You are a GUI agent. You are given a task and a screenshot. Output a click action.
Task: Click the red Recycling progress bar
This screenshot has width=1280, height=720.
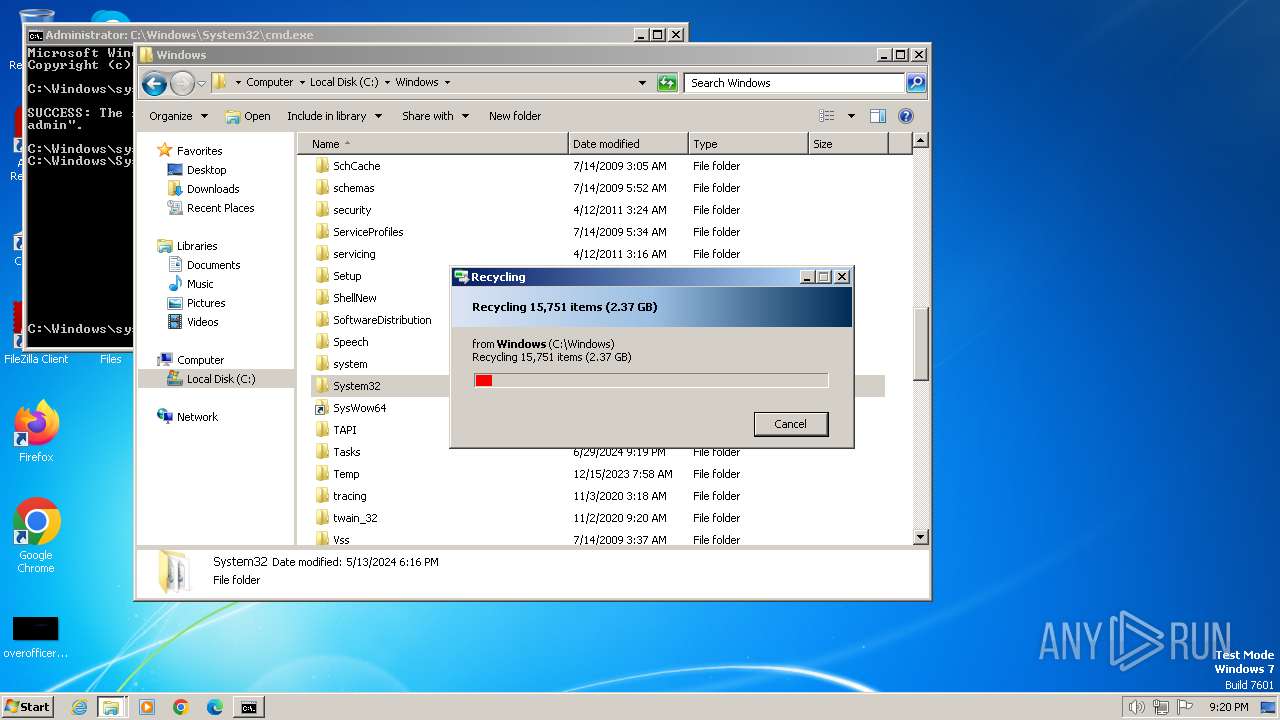(x=651, y=380)
